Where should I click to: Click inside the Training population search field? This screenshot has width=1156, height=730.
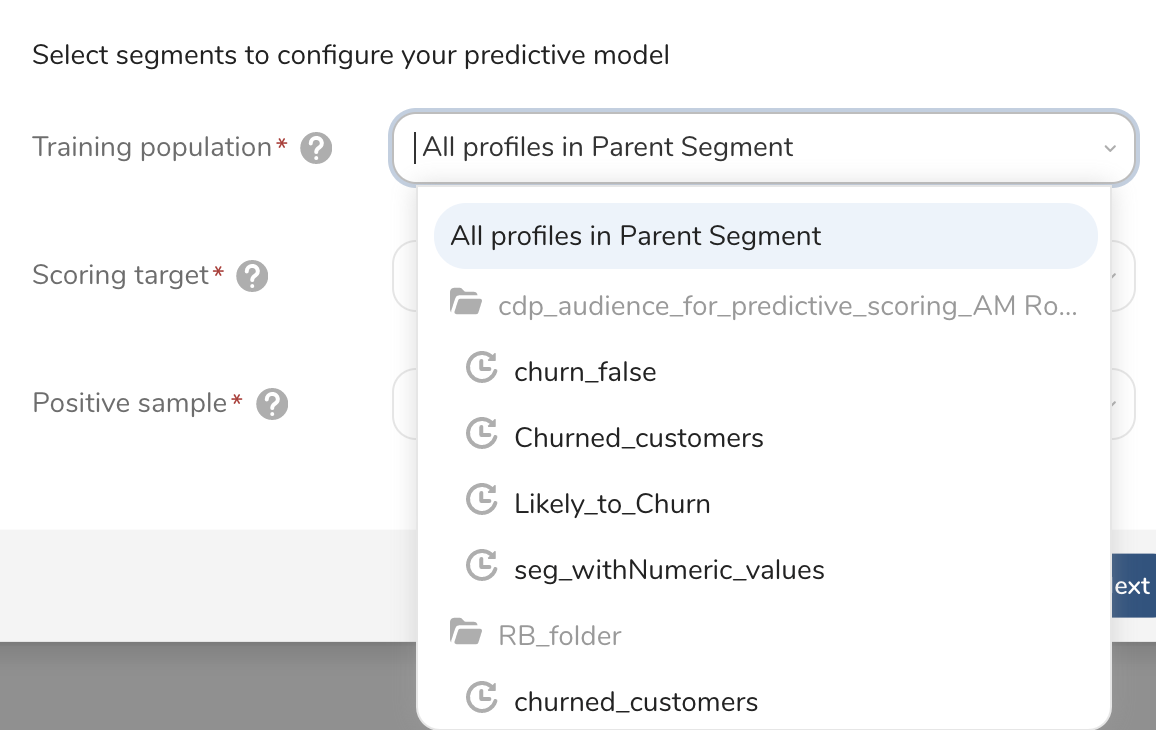740,148
